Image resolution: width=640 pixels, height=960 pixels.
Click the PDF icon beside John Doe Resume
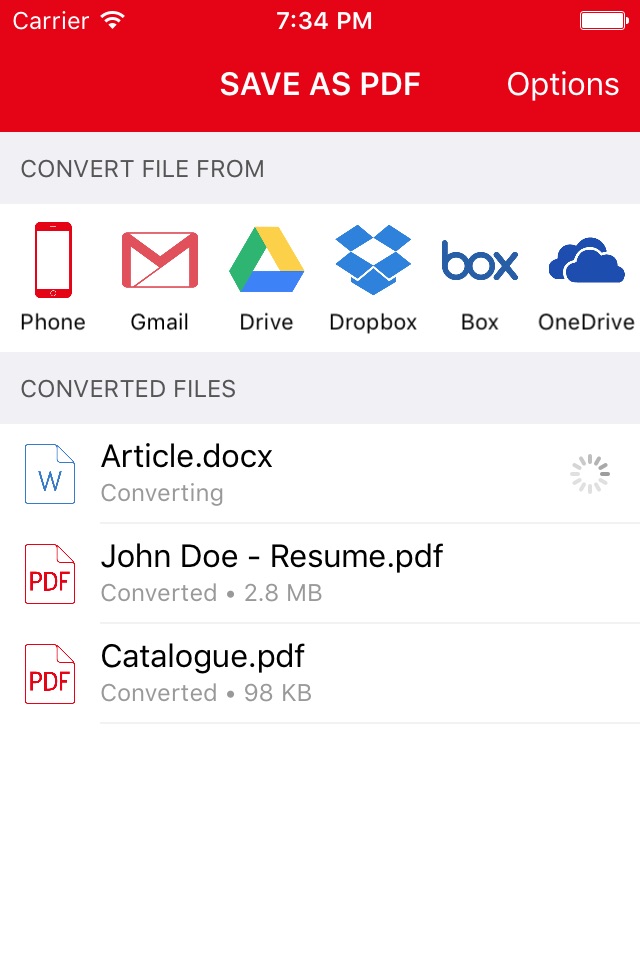point(50,574)
